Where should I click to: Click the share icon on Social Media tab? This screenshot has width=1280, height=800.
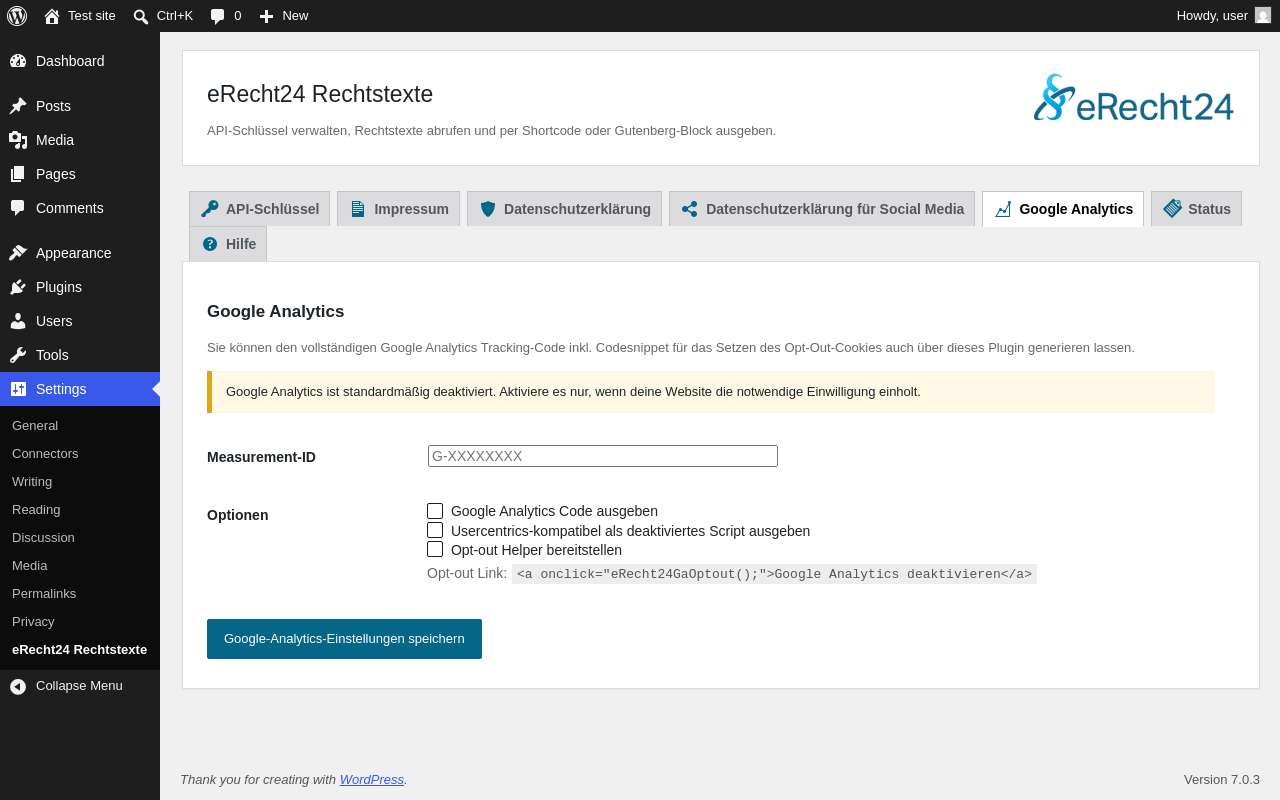pyautogui.click(x=689, y=209)
